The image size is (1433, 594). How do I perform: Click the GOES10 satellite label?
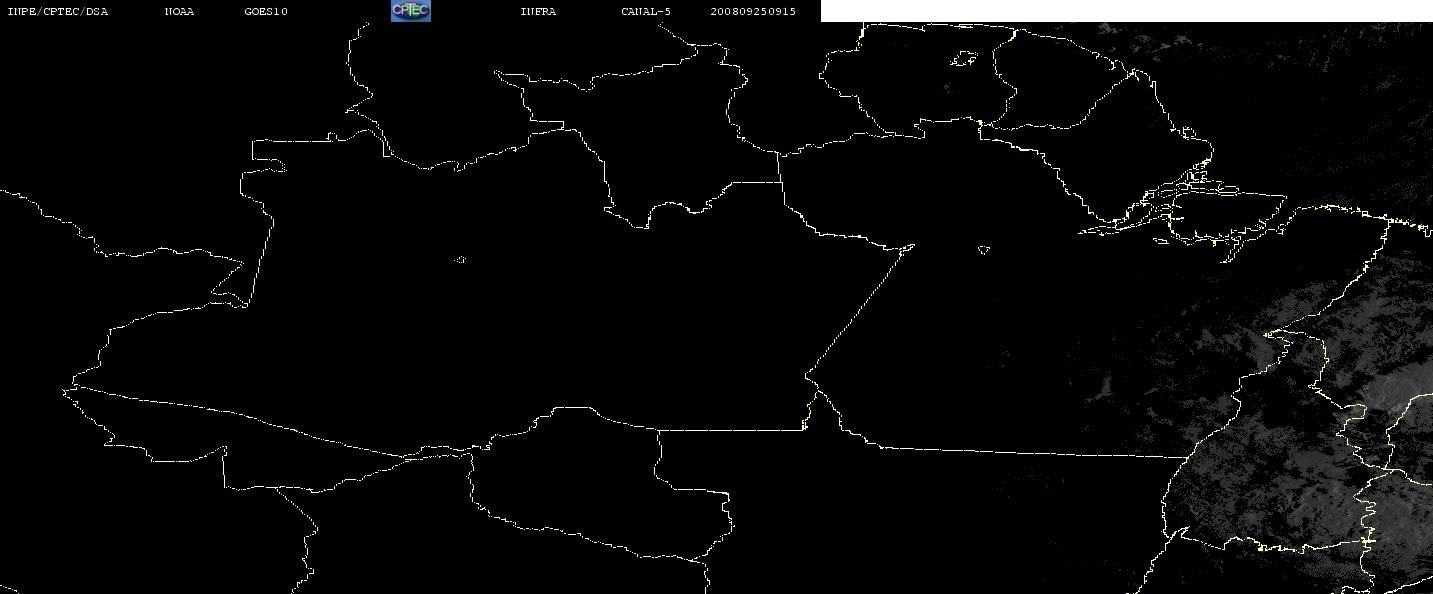(266, 12)
